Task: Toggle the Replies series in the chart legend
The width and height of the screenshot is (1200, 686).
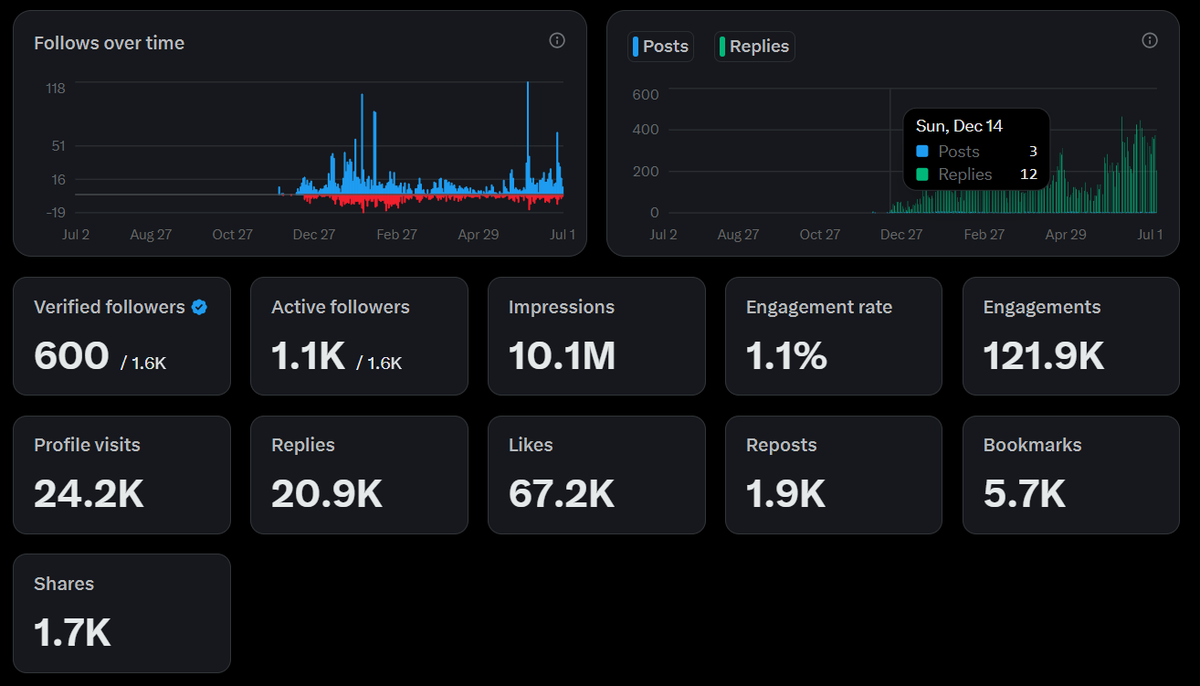Action: tap(754, 46)
